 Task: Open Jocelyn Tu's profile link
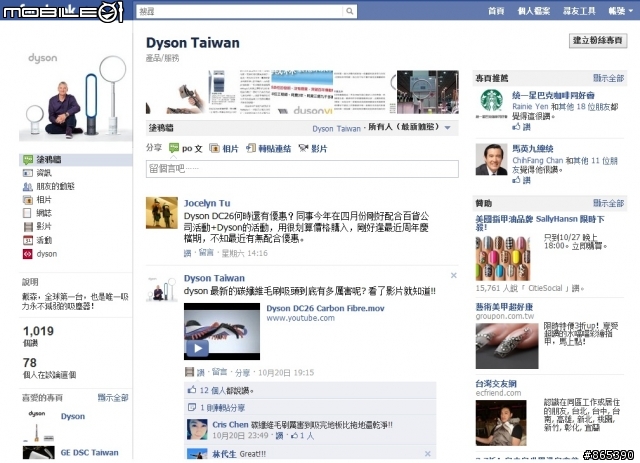point(207,203)
